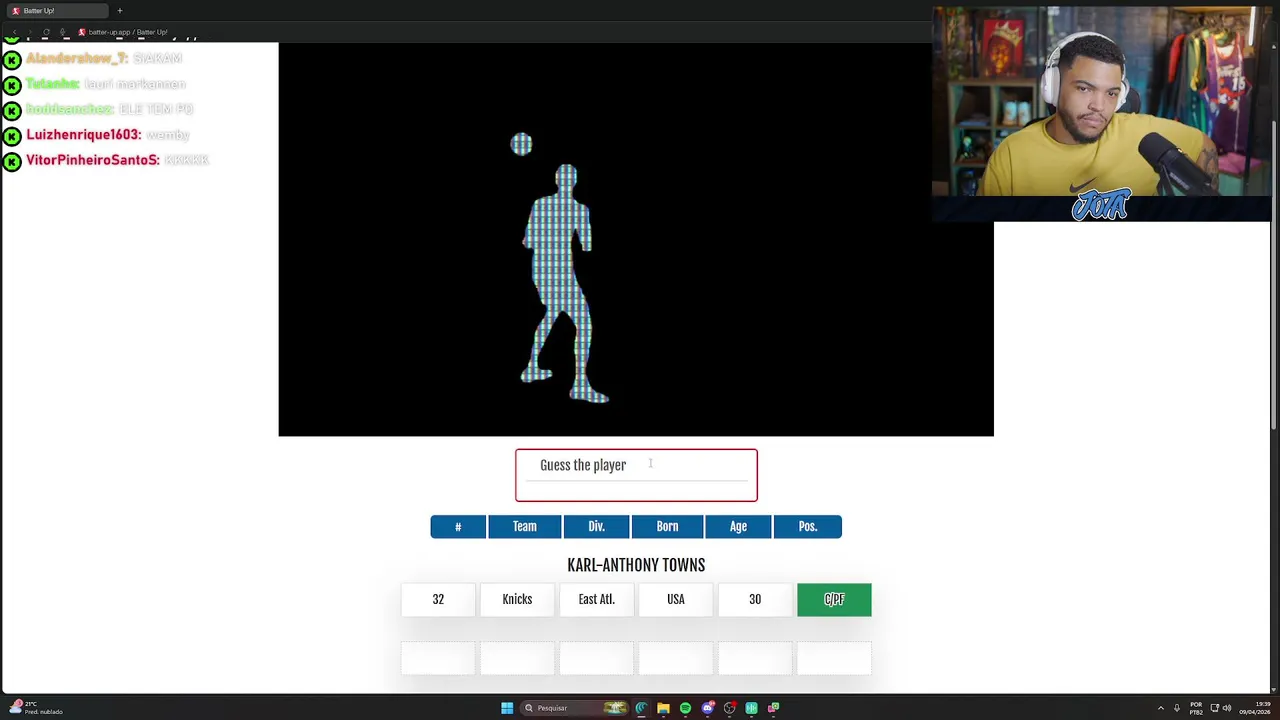Screen dimensions: 1280x720
Task: Go forward in the browser
Action: coord(30,32)
